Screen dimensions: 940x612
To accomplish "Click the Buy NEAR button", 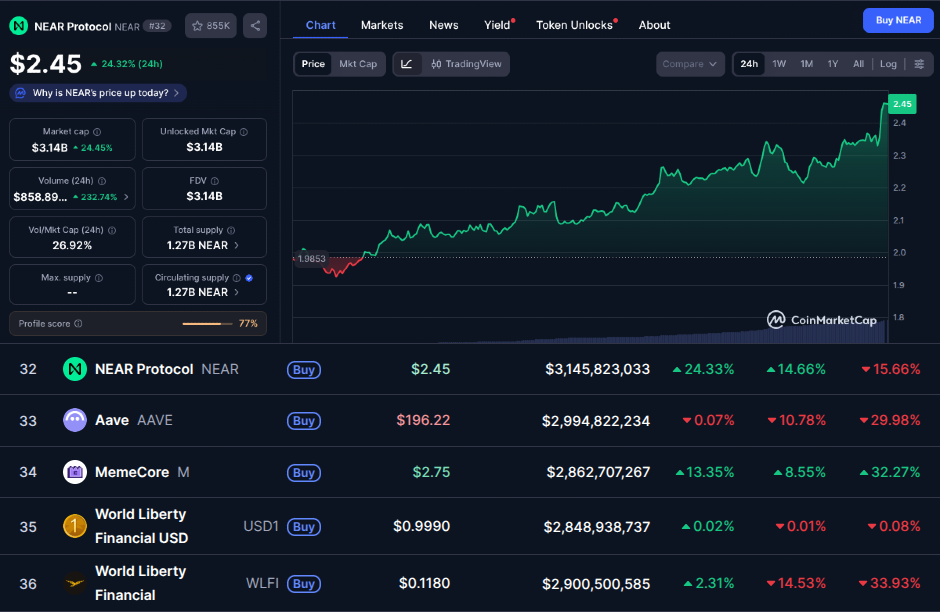I will pos(897,20).
